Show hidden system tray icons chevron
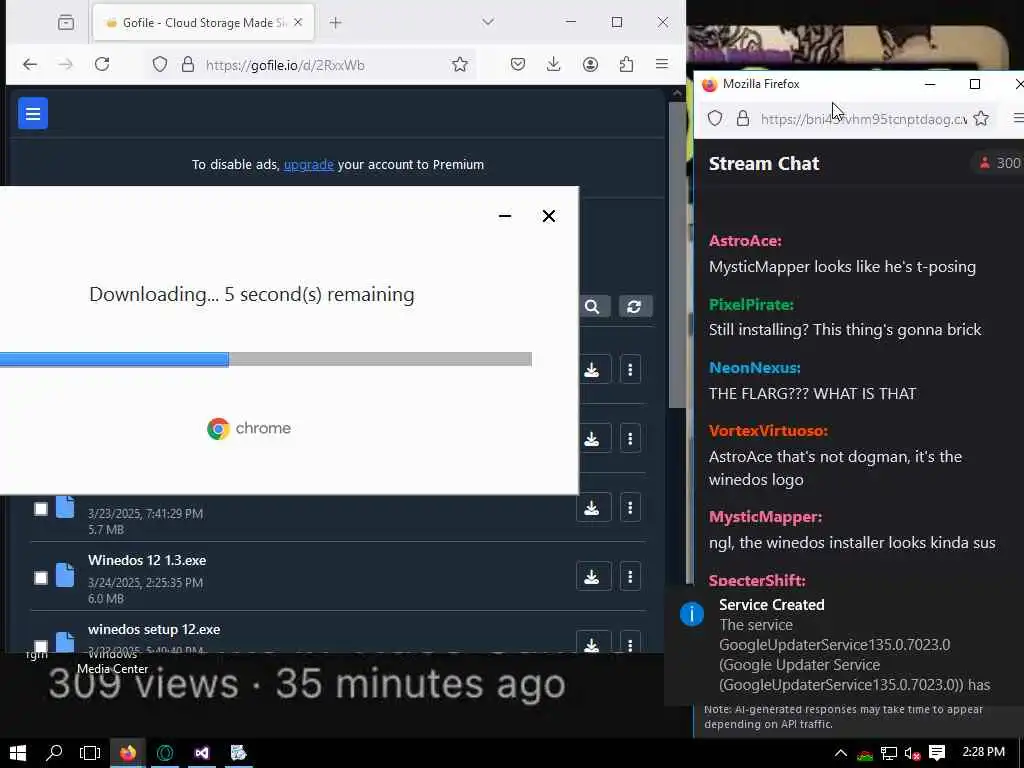The width and height of the screenshot is (1024, 768). click(841, 753)
